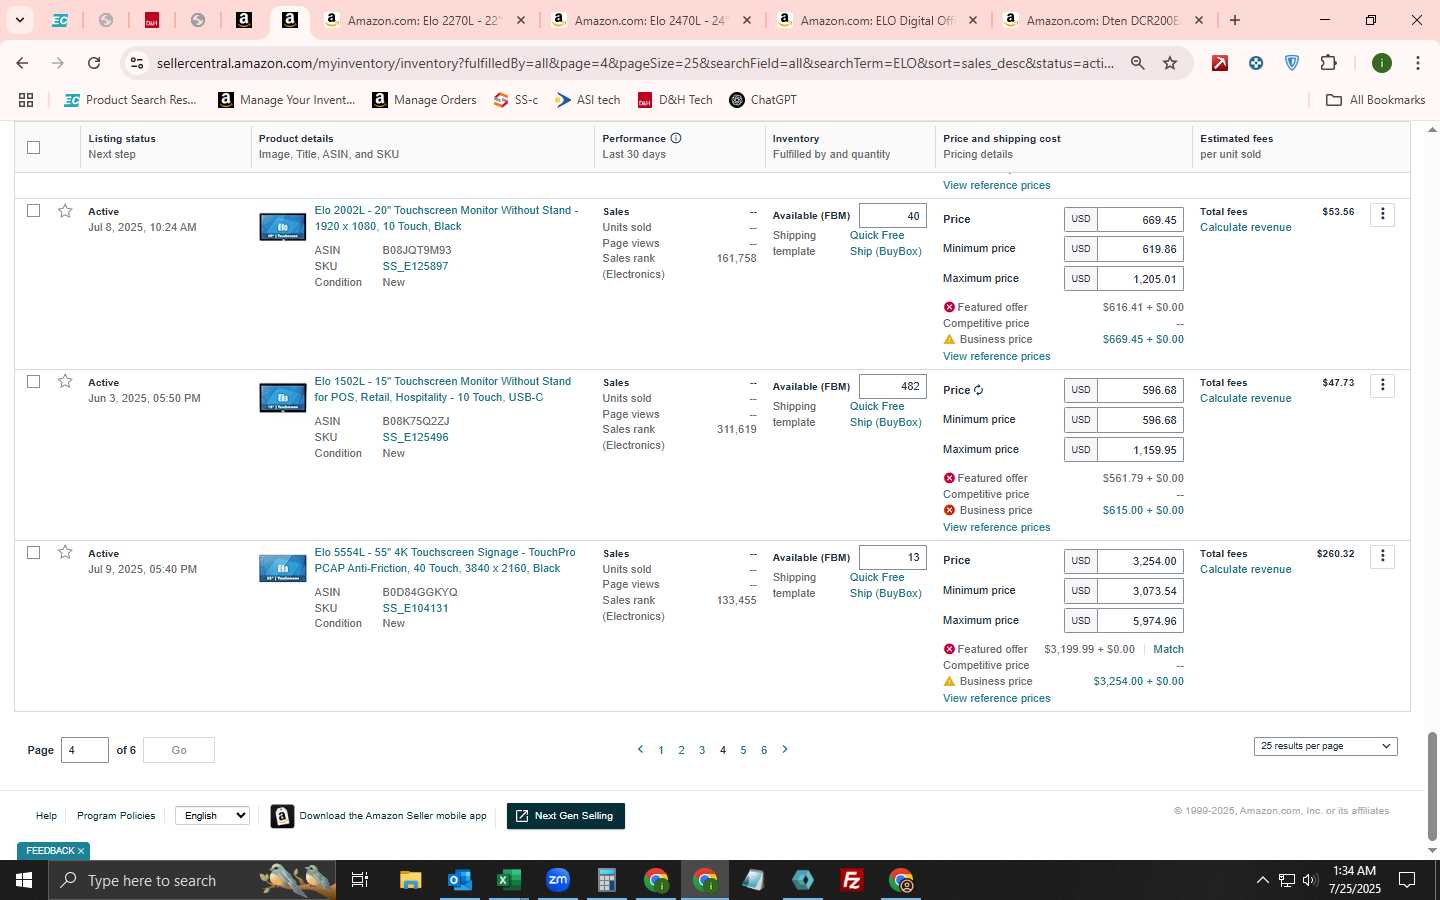Click the page vertical scrollbar thumb
Screen dimensions: 1440x900
pos(1432,786)
